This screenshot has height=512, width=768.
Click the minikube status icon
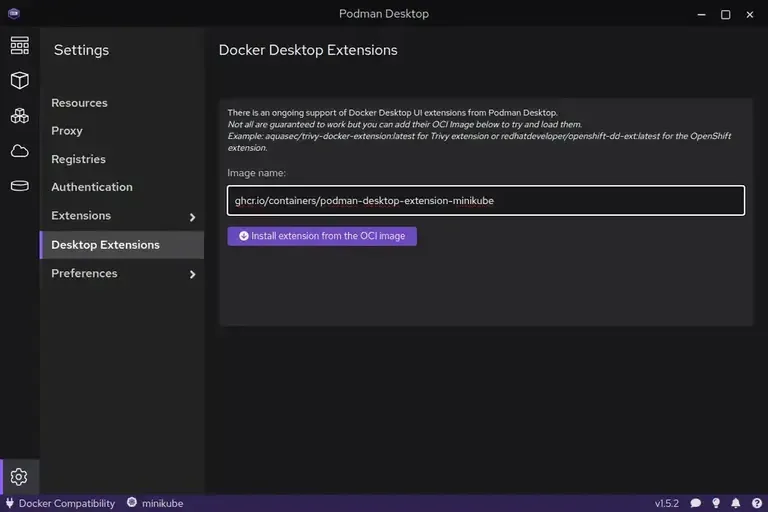[x=132, y=502]
